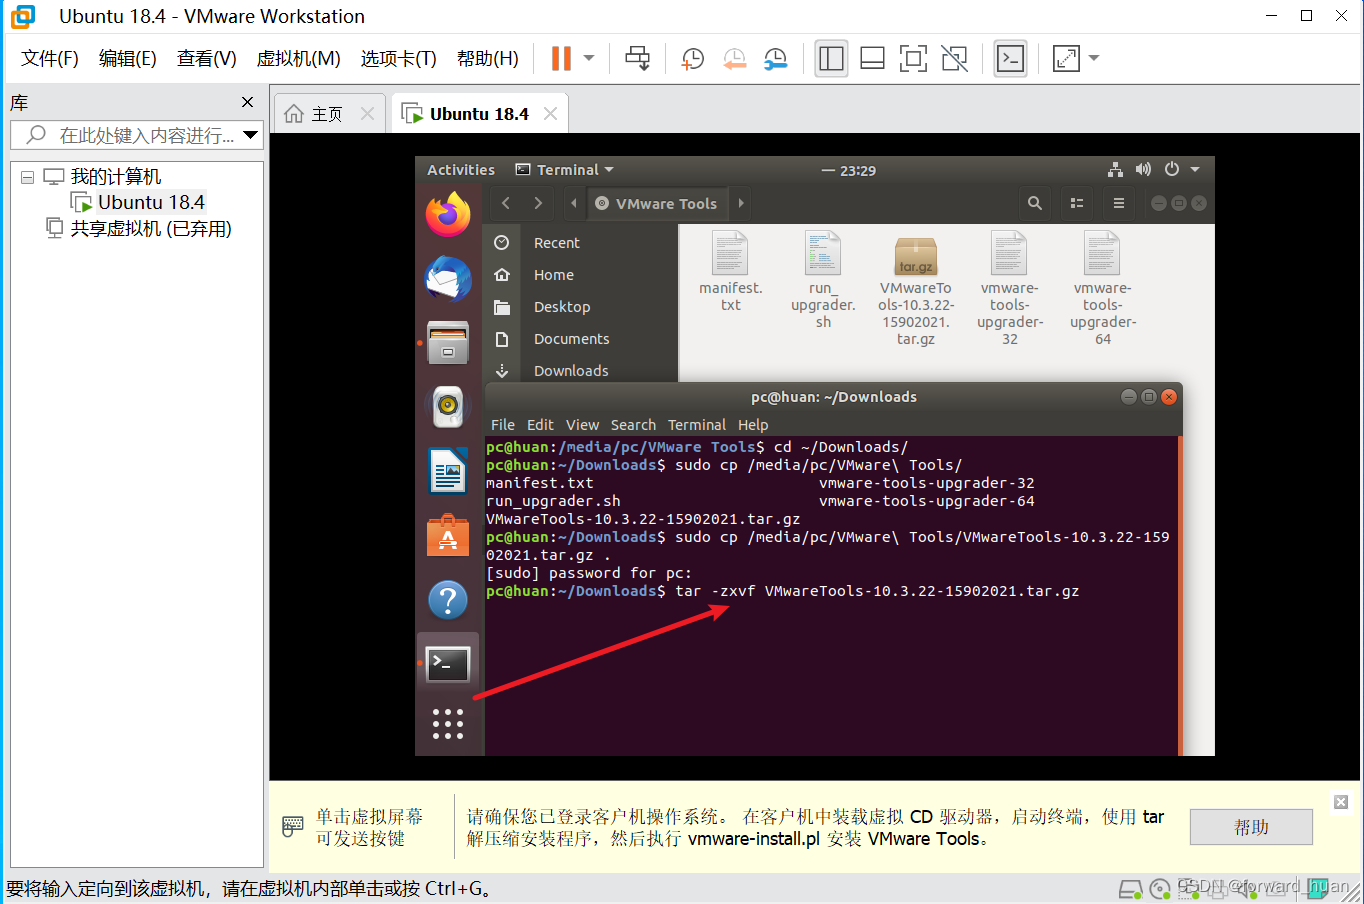The height and width of the screenshot is (904, 1364).
Task: Click the stretch guest display icon
Action: click(1066, 59)
